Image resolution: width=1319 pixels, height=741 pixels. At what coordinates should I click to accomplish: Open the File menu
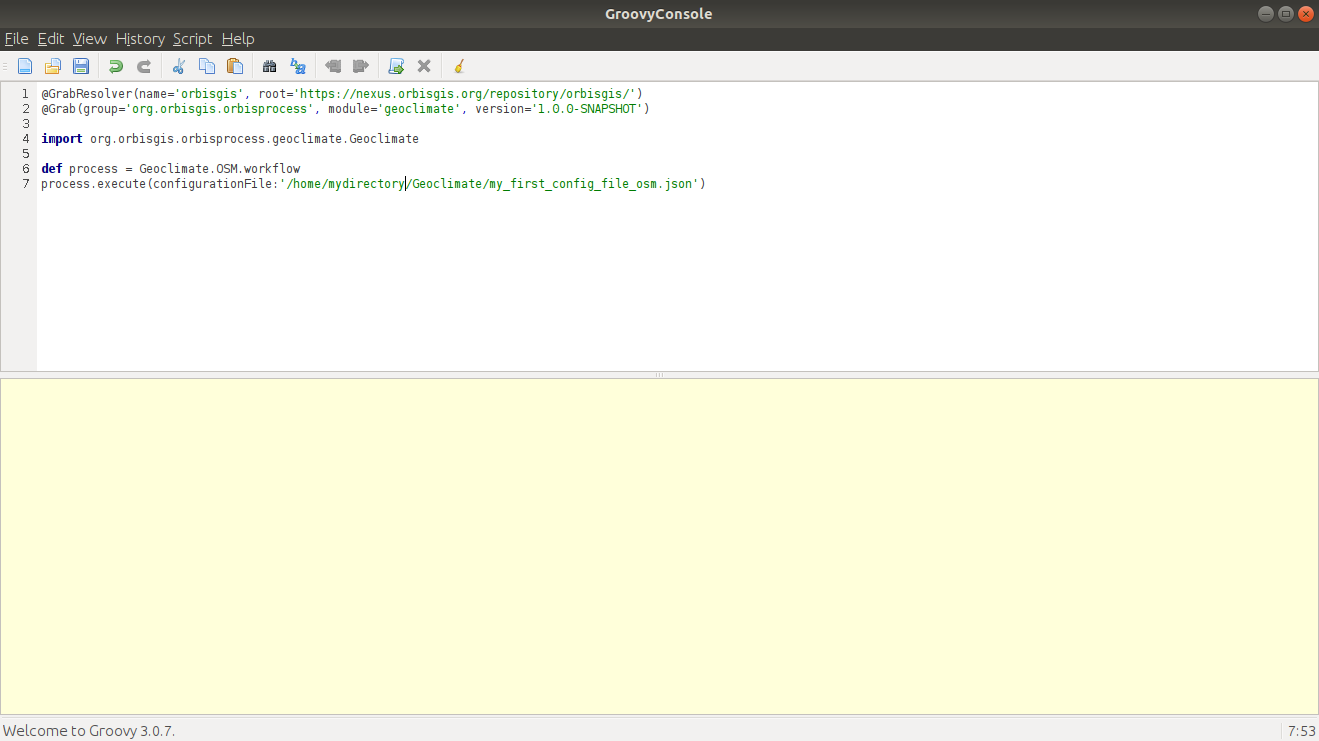(16, 39)
